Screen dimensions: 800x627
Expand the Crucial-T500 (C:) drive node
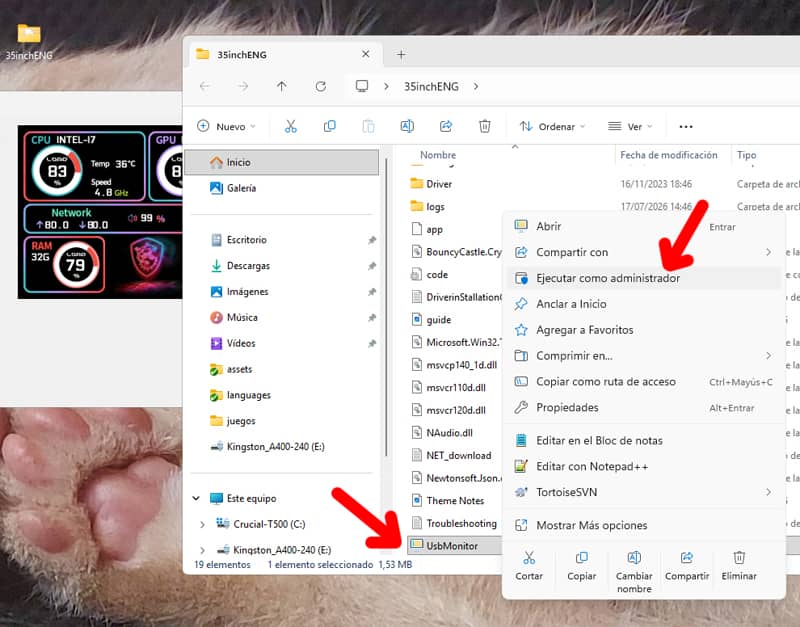(203, 524)
